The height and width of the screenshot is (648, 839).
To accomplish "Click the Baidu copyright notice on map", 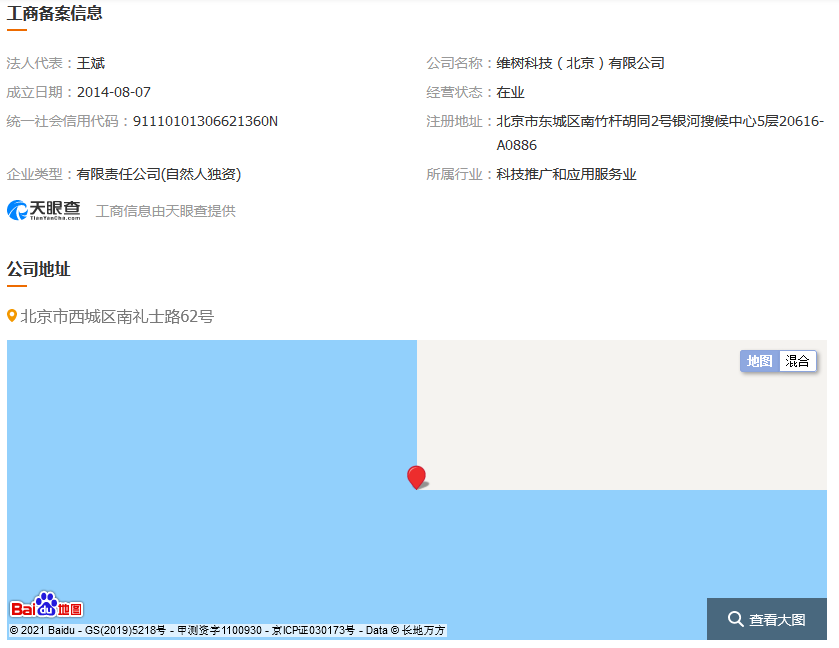I will (227, 630).
